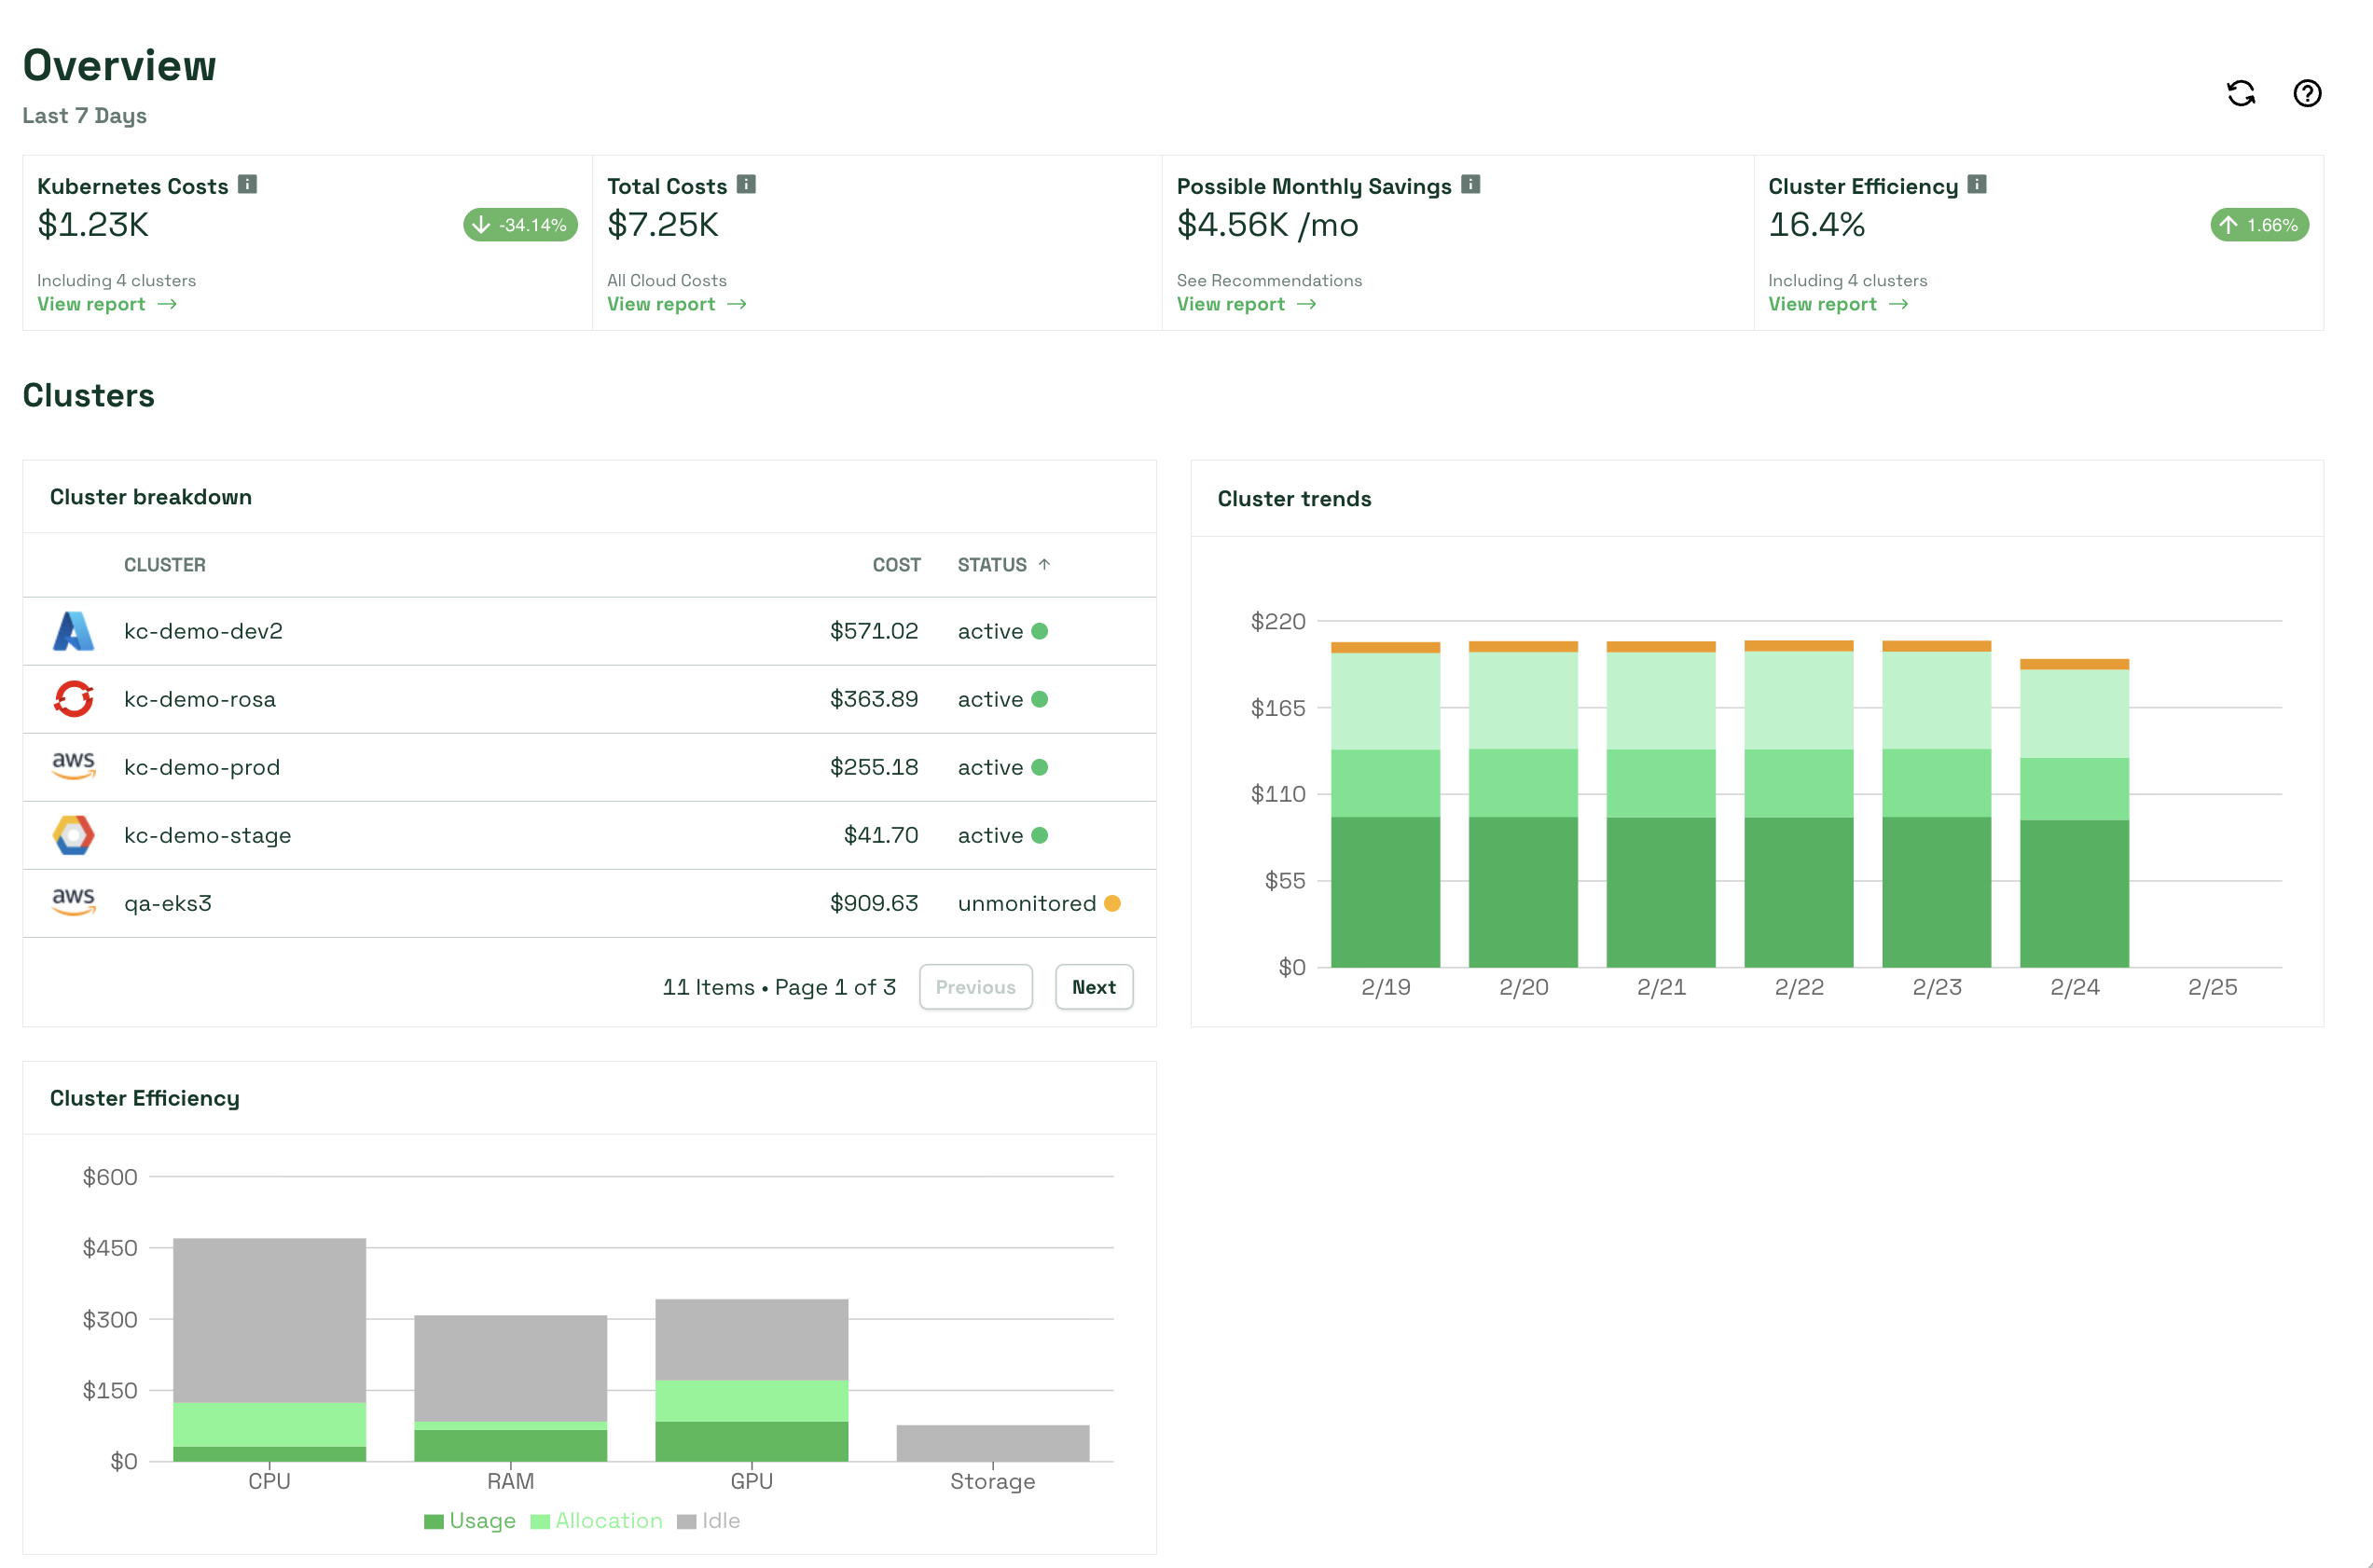Click info icon next to Total Costs
The width and height of the screenshot is (2373, 1568).
coord(746,184)
